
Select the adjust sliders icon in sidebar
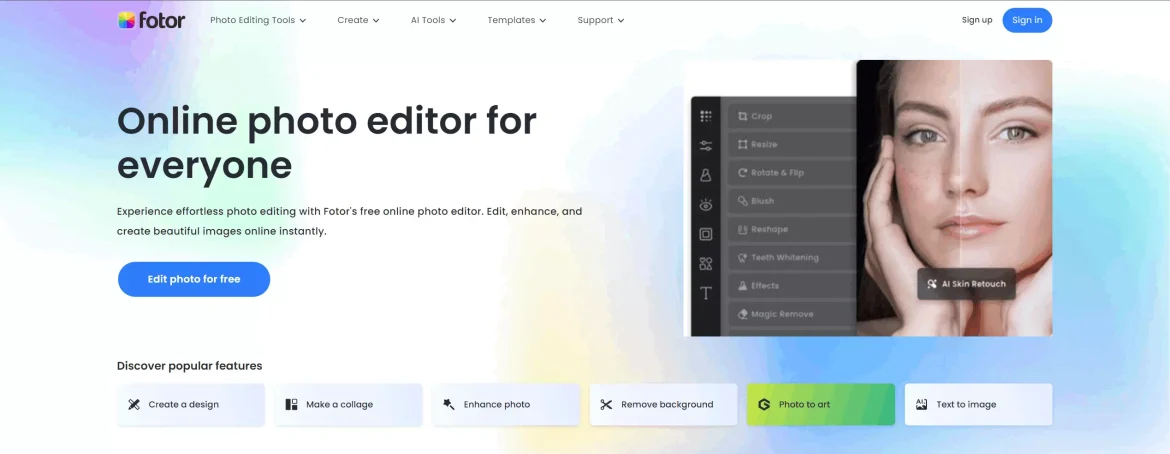point(706,146)
